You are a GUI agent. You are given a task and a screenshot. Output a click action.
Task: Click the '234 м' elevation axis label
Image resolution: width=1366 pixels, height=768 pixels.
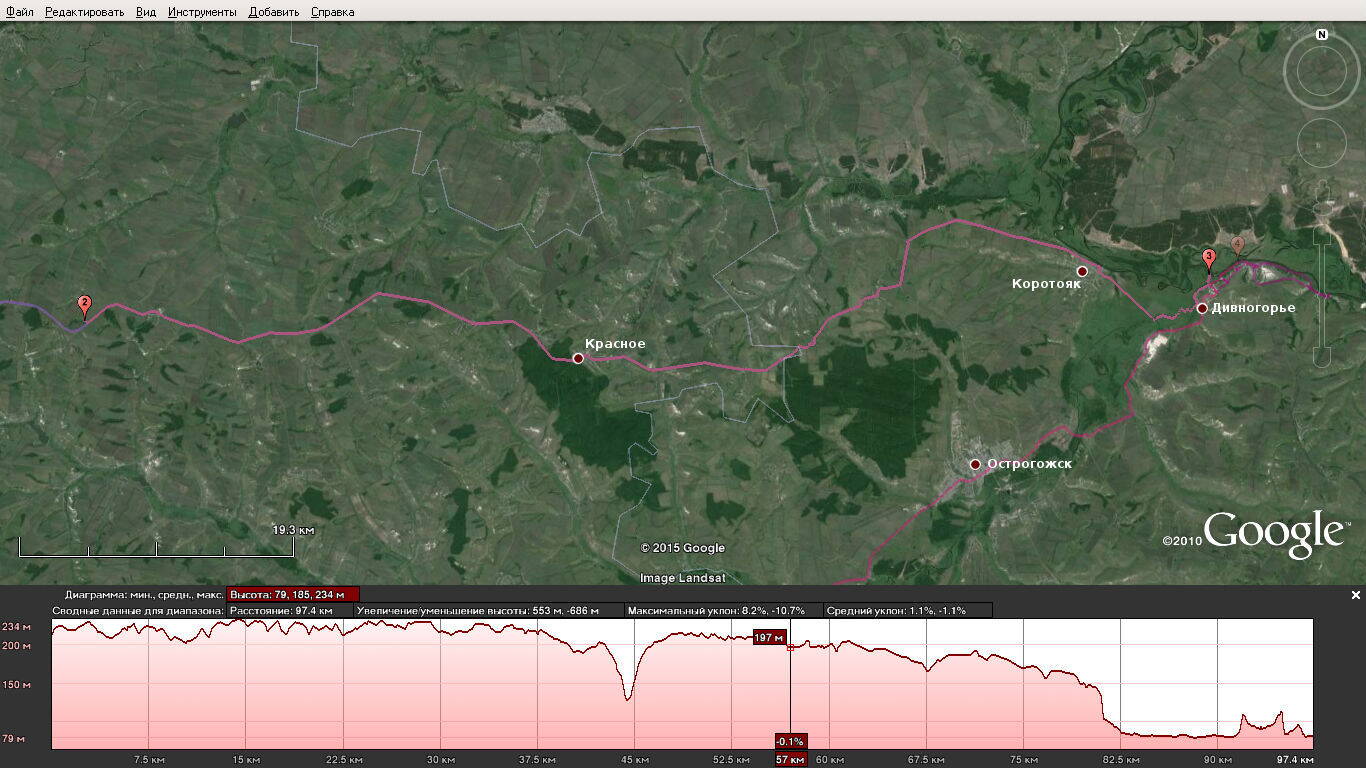(x=15, y=627)
